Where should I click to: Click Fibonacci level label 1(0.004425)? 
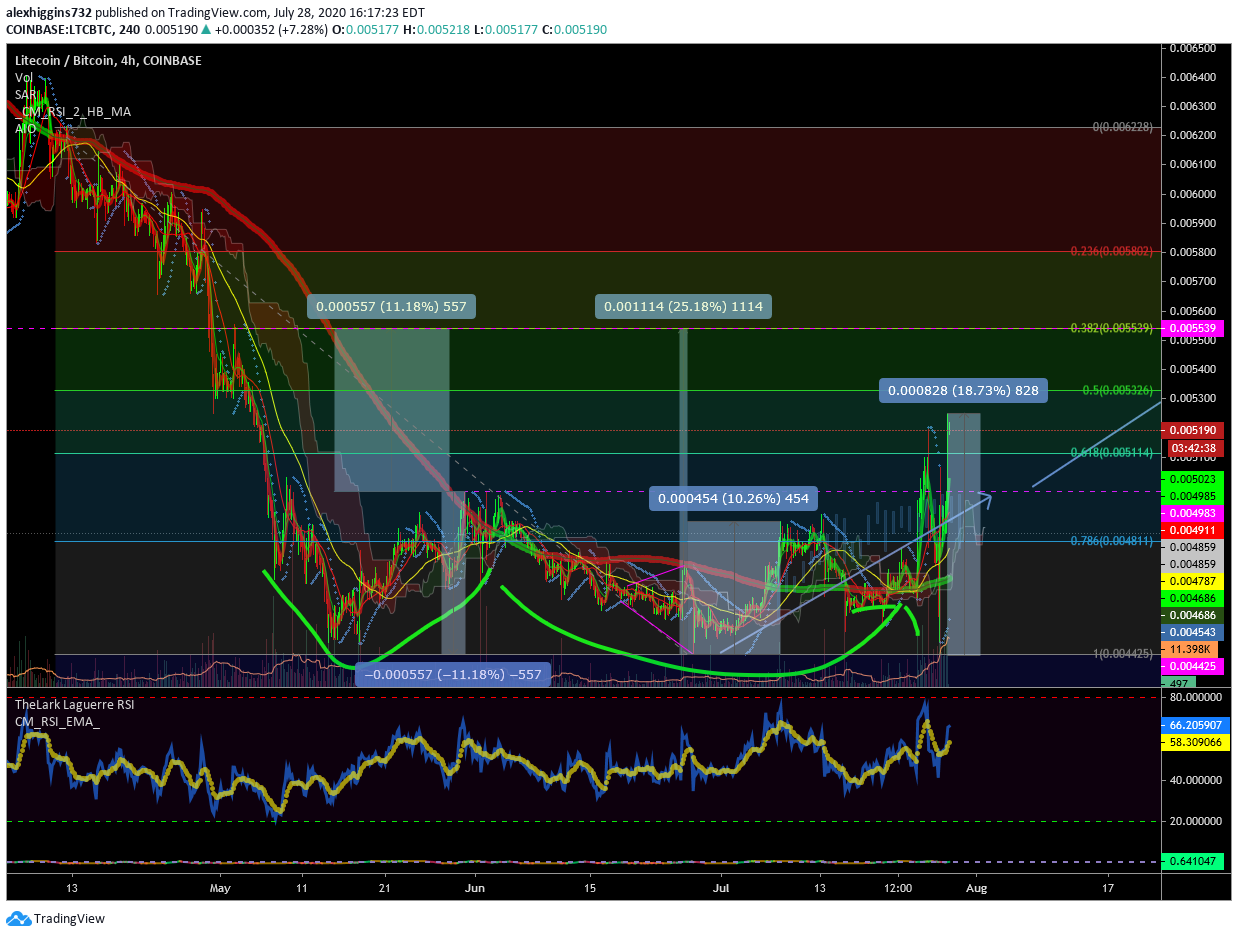pyautogui.click(x=1123, y=654)
